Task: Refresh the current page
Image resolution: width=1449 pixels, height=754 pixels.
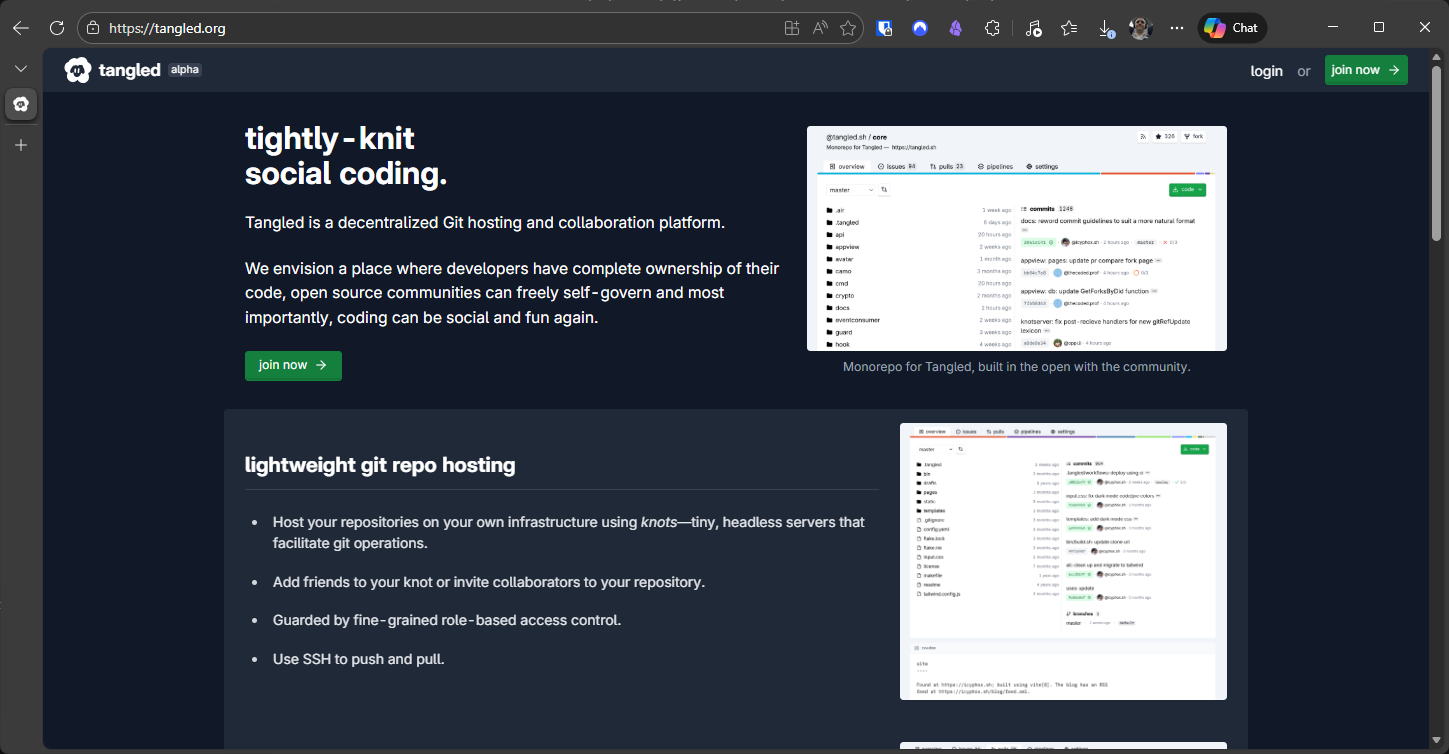Action: coord(57,28)
